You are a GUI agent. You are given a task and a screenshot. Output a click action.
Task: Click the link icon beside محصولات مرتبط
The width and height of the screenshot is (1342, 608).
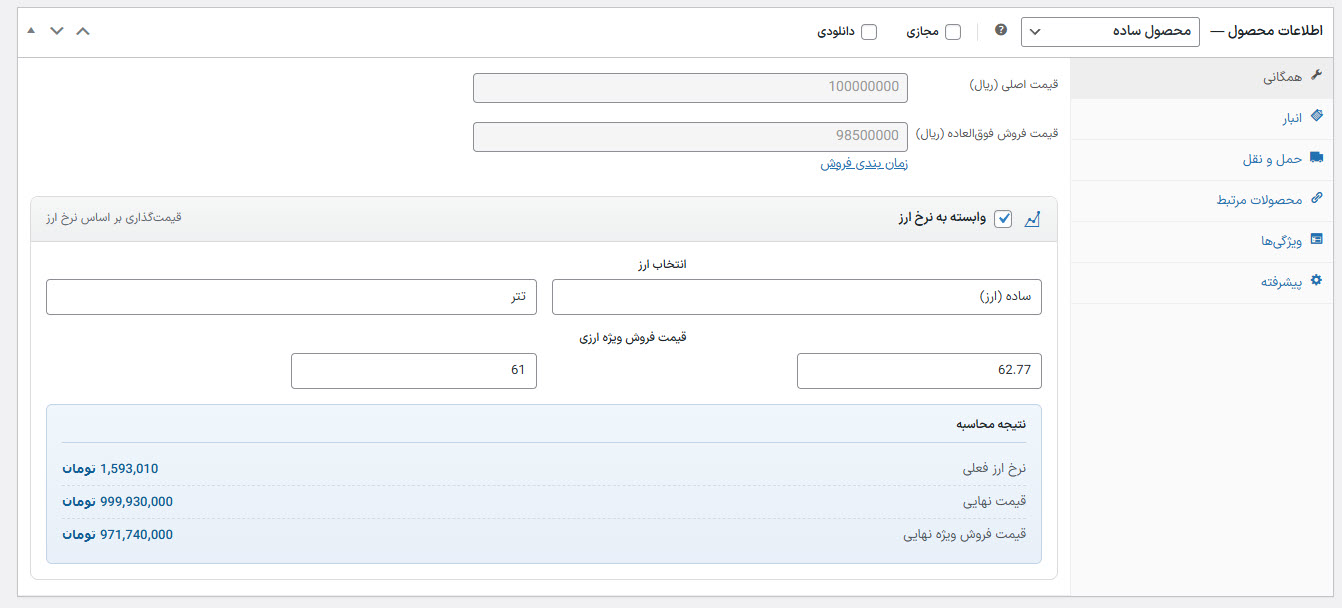pyautogui.click(x=1316, y=199)
